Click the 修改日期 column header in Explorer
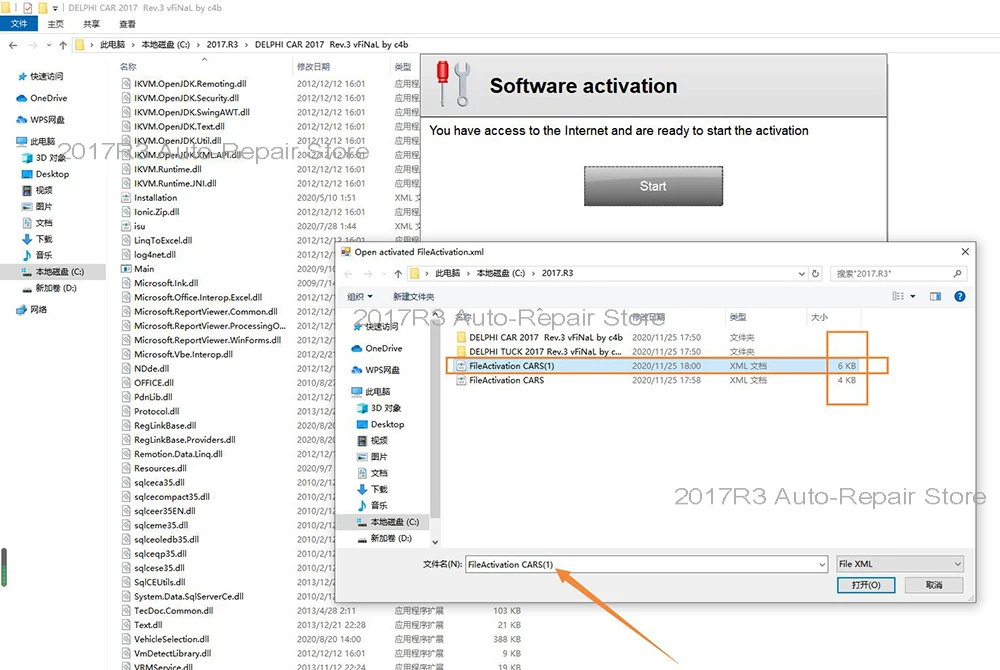Screen dimensions: 1000x670 [313, 67]
